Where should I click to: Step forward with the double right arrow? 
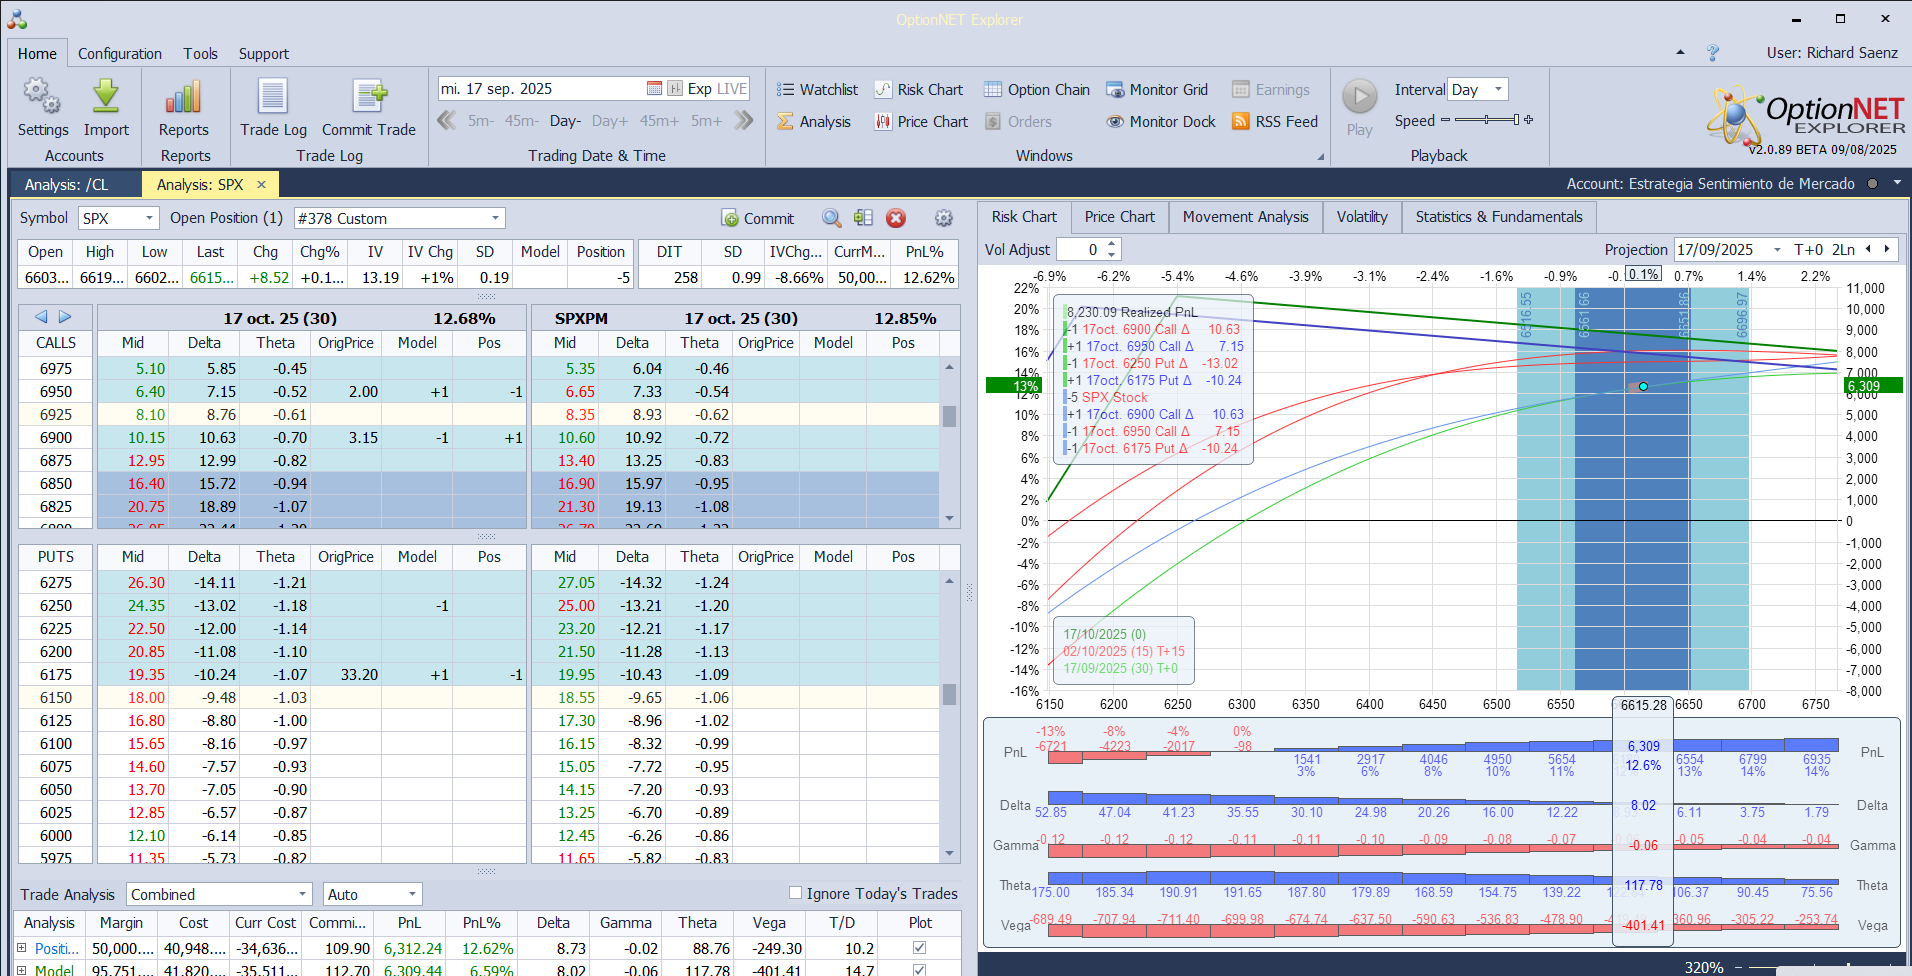[x=743, y=121]
